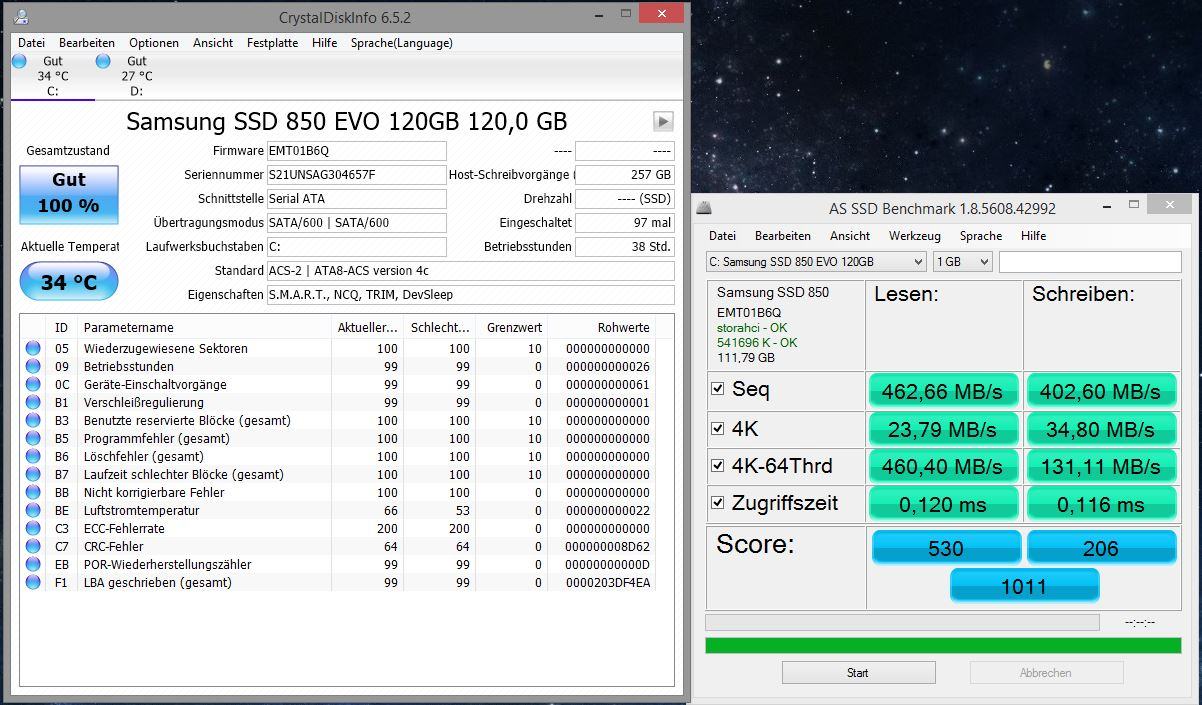Open Sprache menu in AS SSD Benchmark
The width and height of the screenshot is (1202, 705).
coord(981,236)
